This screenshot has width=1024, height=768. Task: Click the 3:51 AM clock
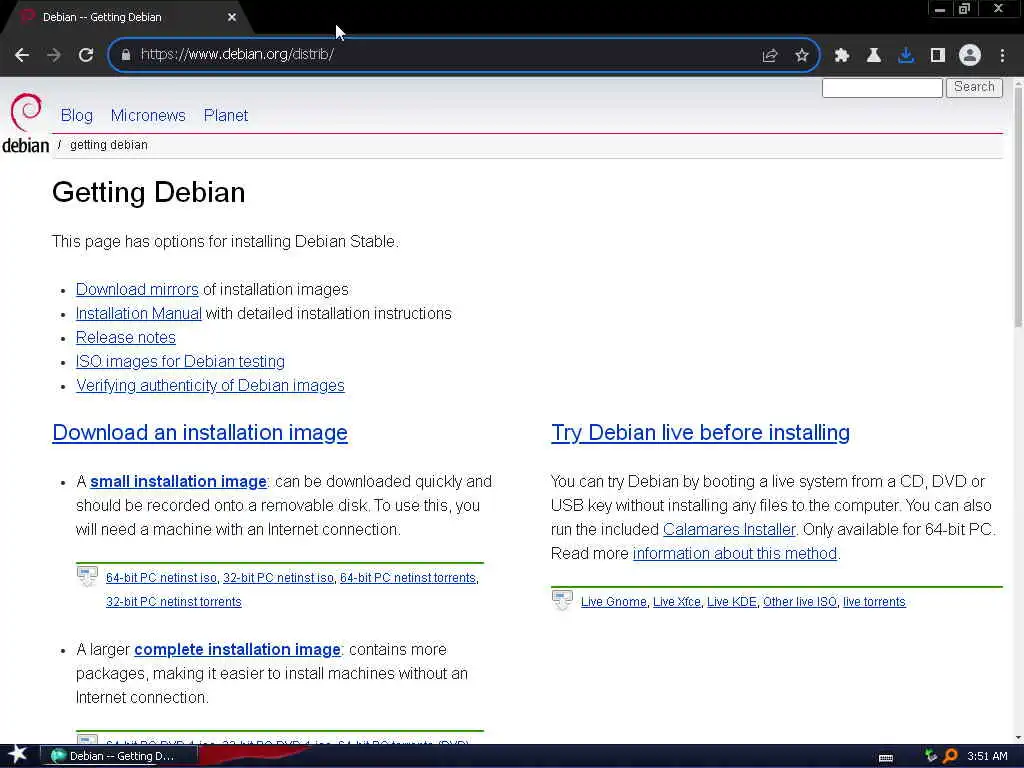[x=987, y=756]
